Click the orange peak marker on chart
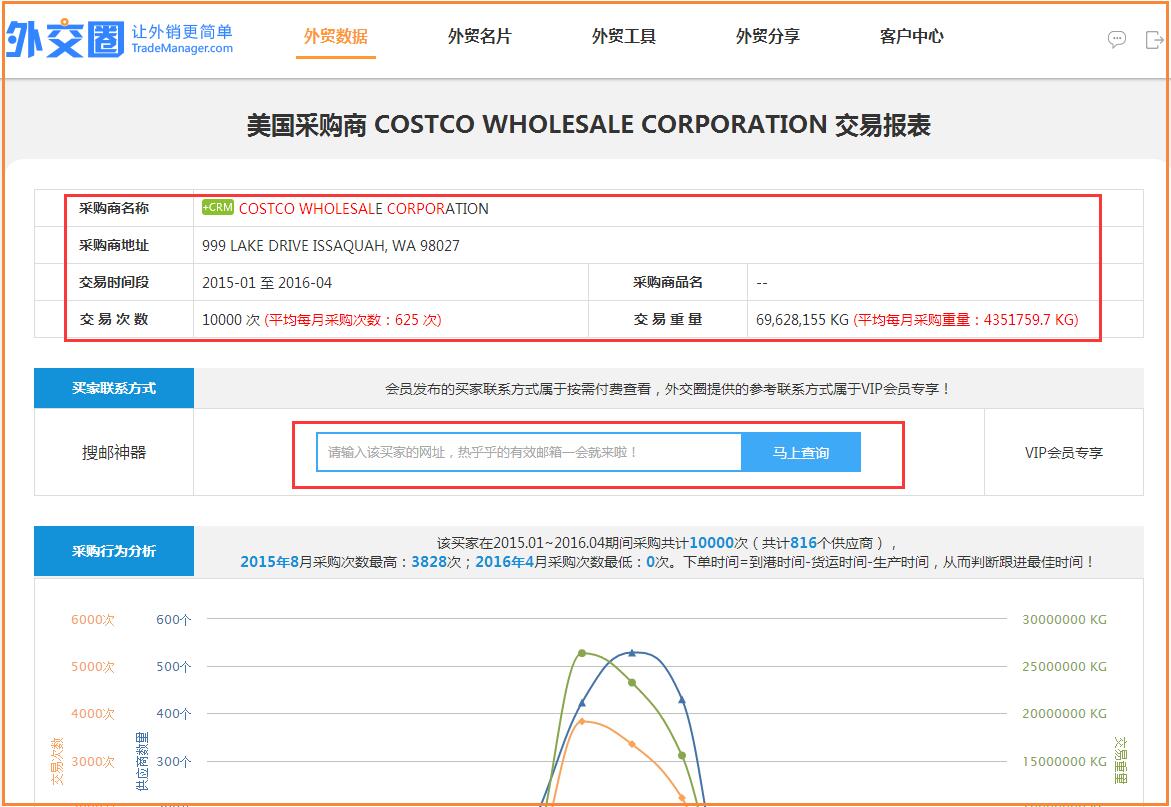The width and height of the screenshot is (1171, 807). tap(582, 721)
